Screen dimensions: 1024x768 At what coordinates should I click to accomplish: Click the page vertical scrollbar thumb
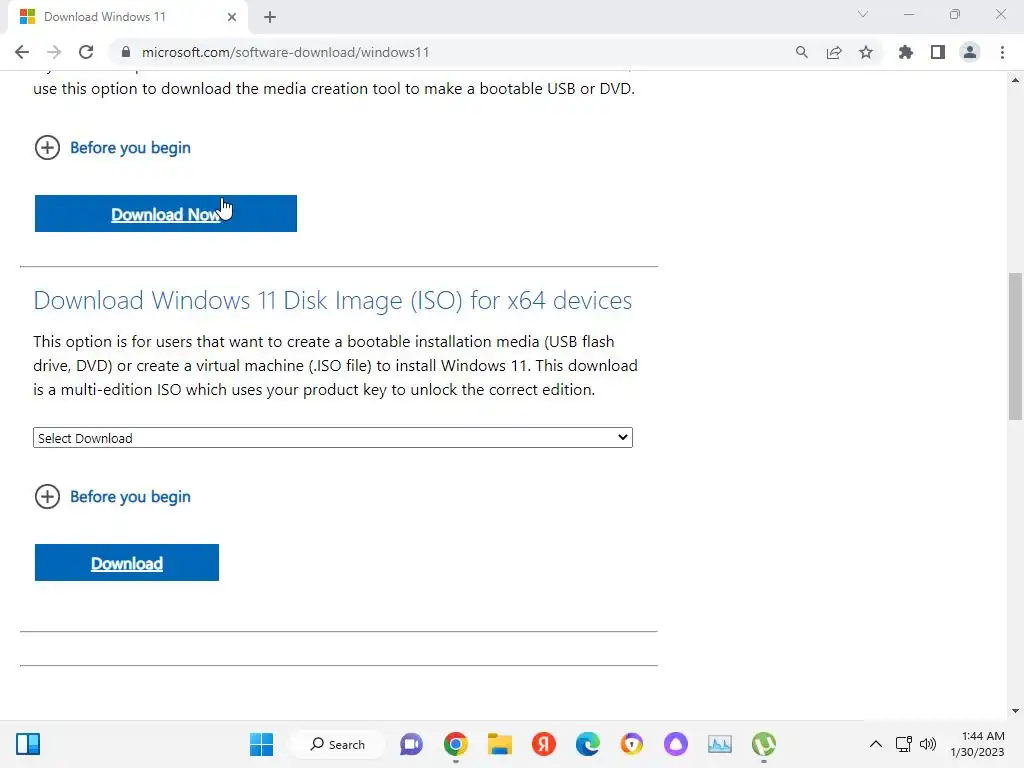click(x=1015, y=346)
